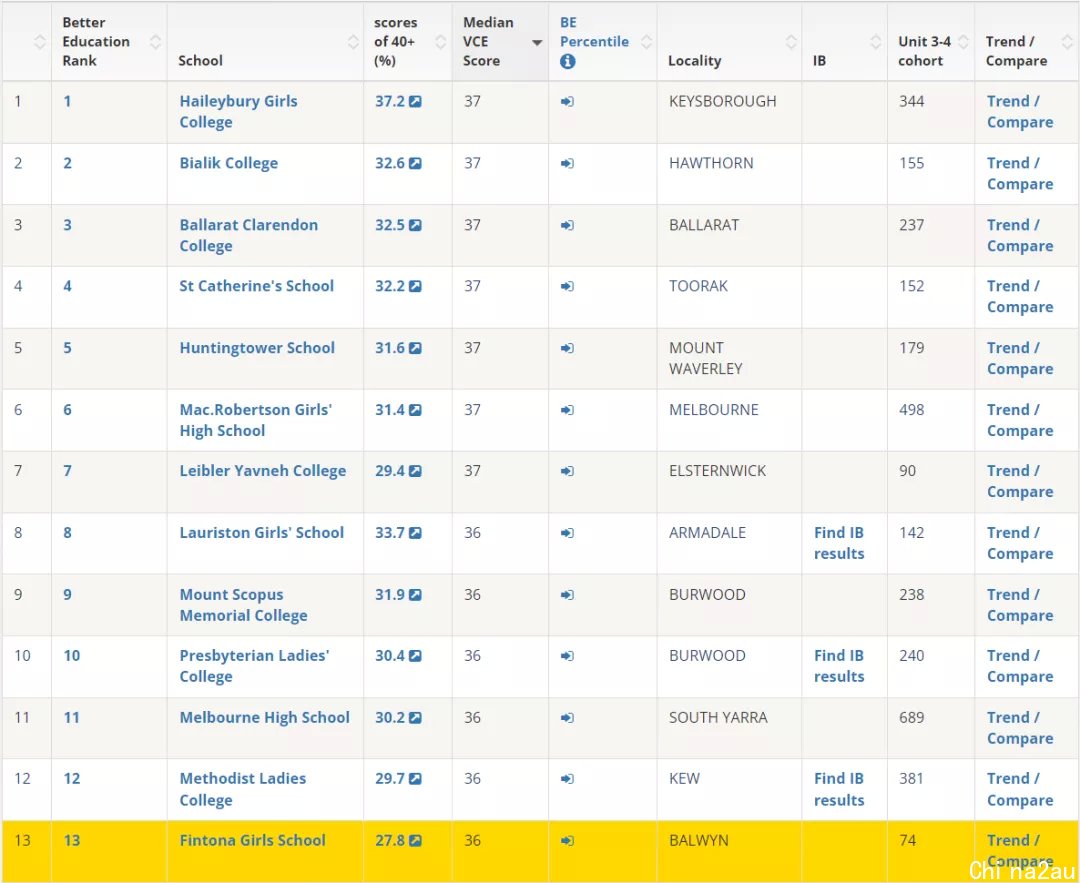Image resolution: width=1080 pixels, height=883 pixels.
Task: Click the chart icon beside score 33.7
Action: point(415,533)
